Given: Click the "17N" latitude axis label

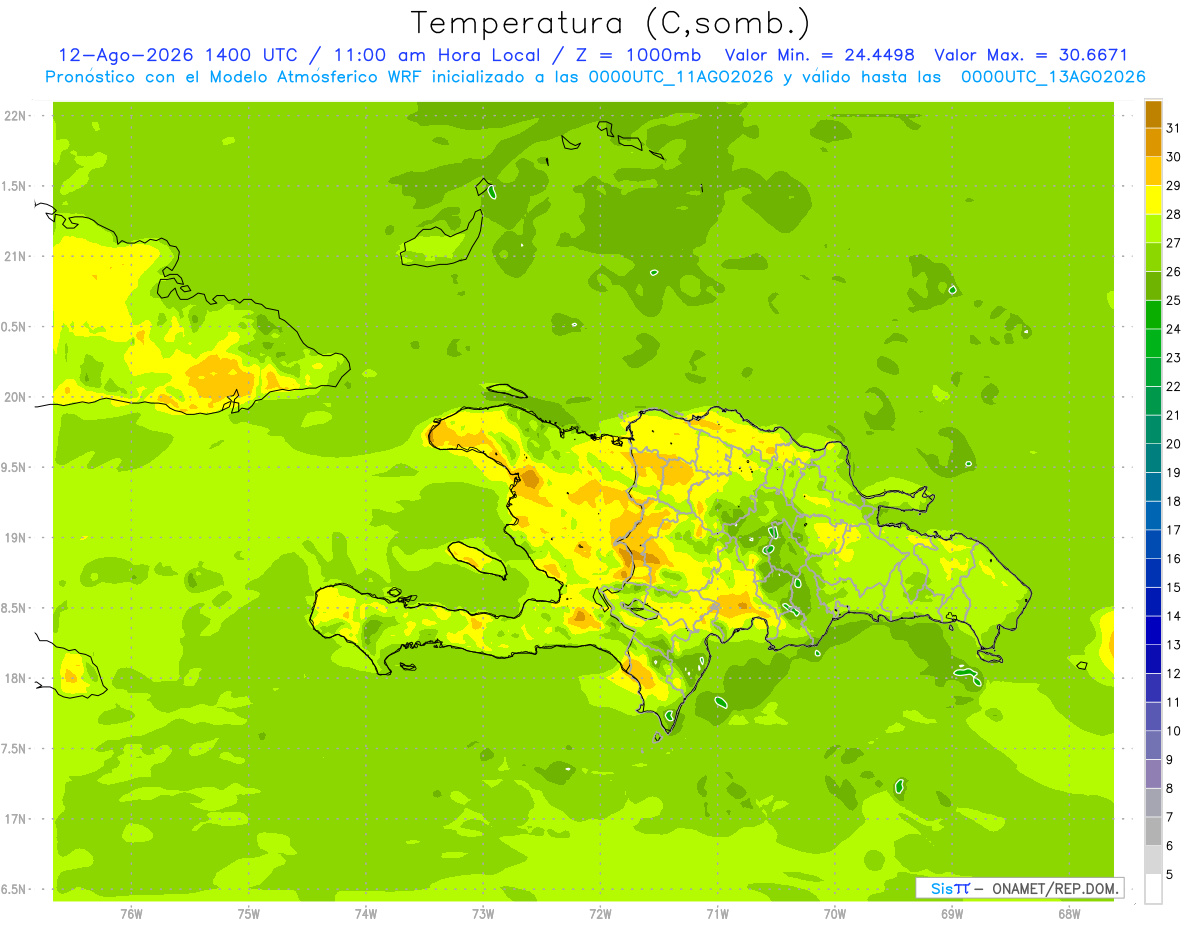Looking at the screenshot, I should point(15,819).
